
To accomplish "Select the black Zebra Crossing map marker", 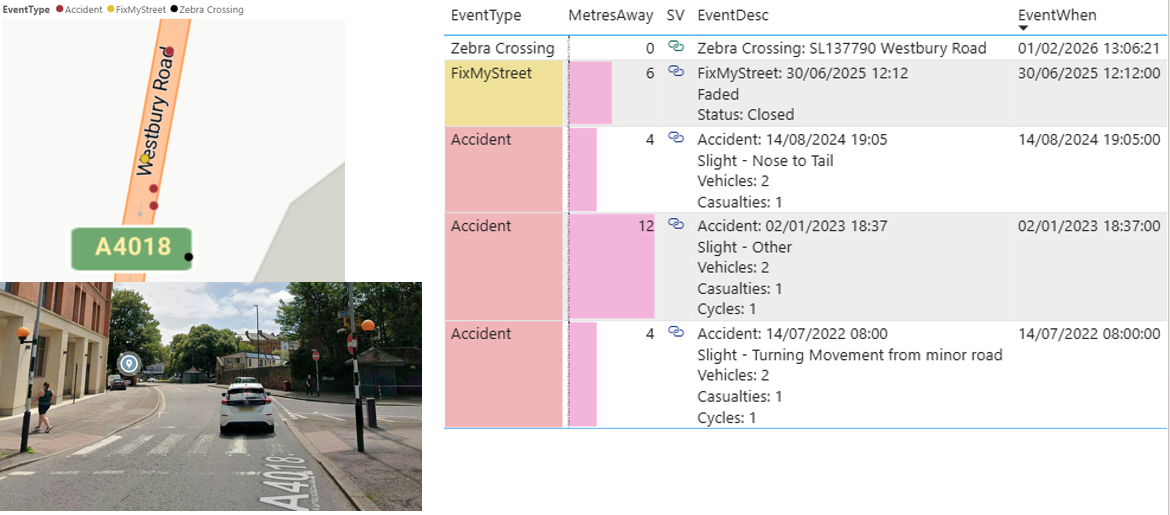I will [x=189, y=257].
